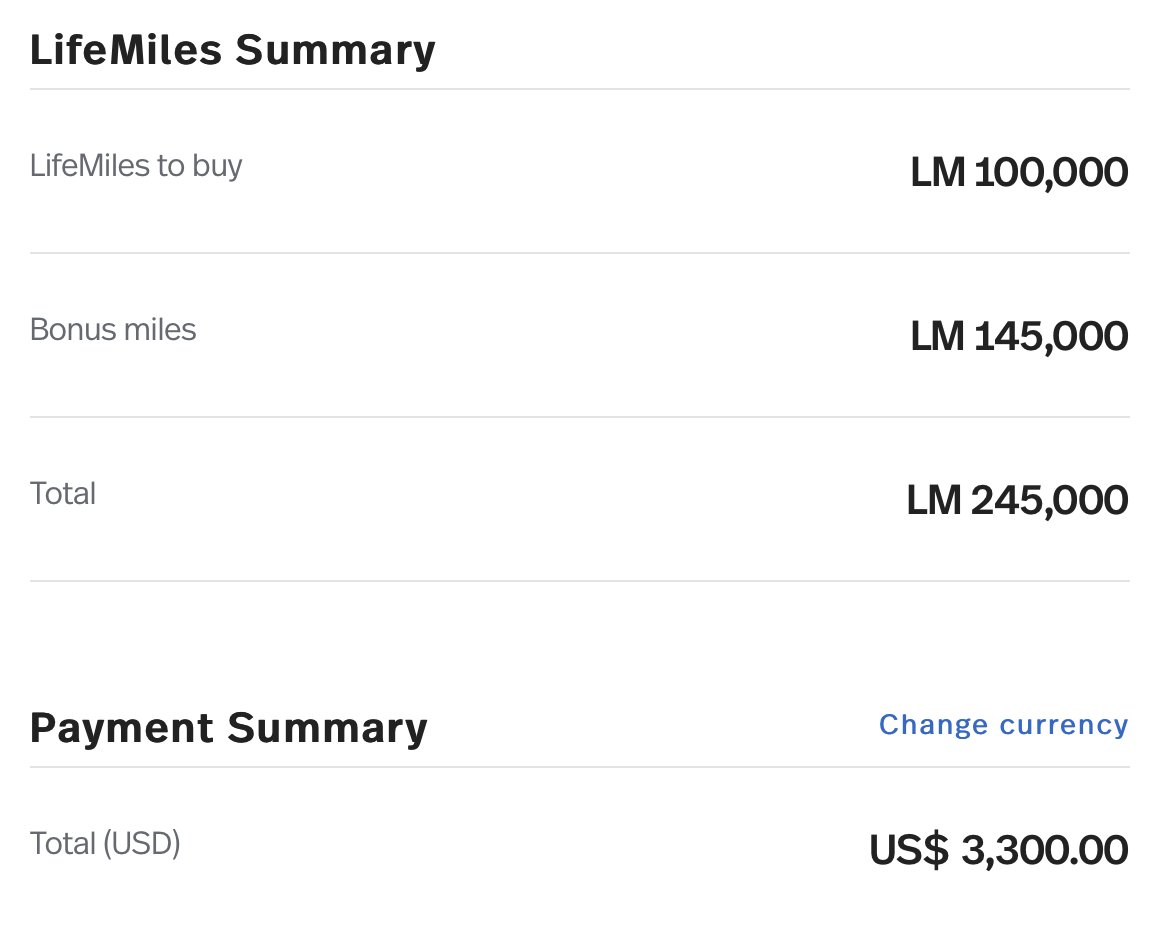Click the Change currency link
The height and width of the screenshot is (926, 1176).
(1004, 725)
